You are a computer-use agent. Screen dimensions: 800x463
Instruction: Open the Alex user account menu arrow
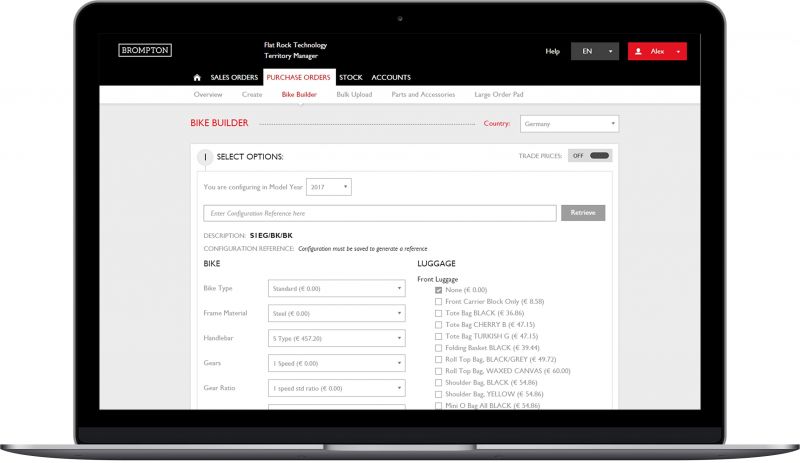point(678,51)
